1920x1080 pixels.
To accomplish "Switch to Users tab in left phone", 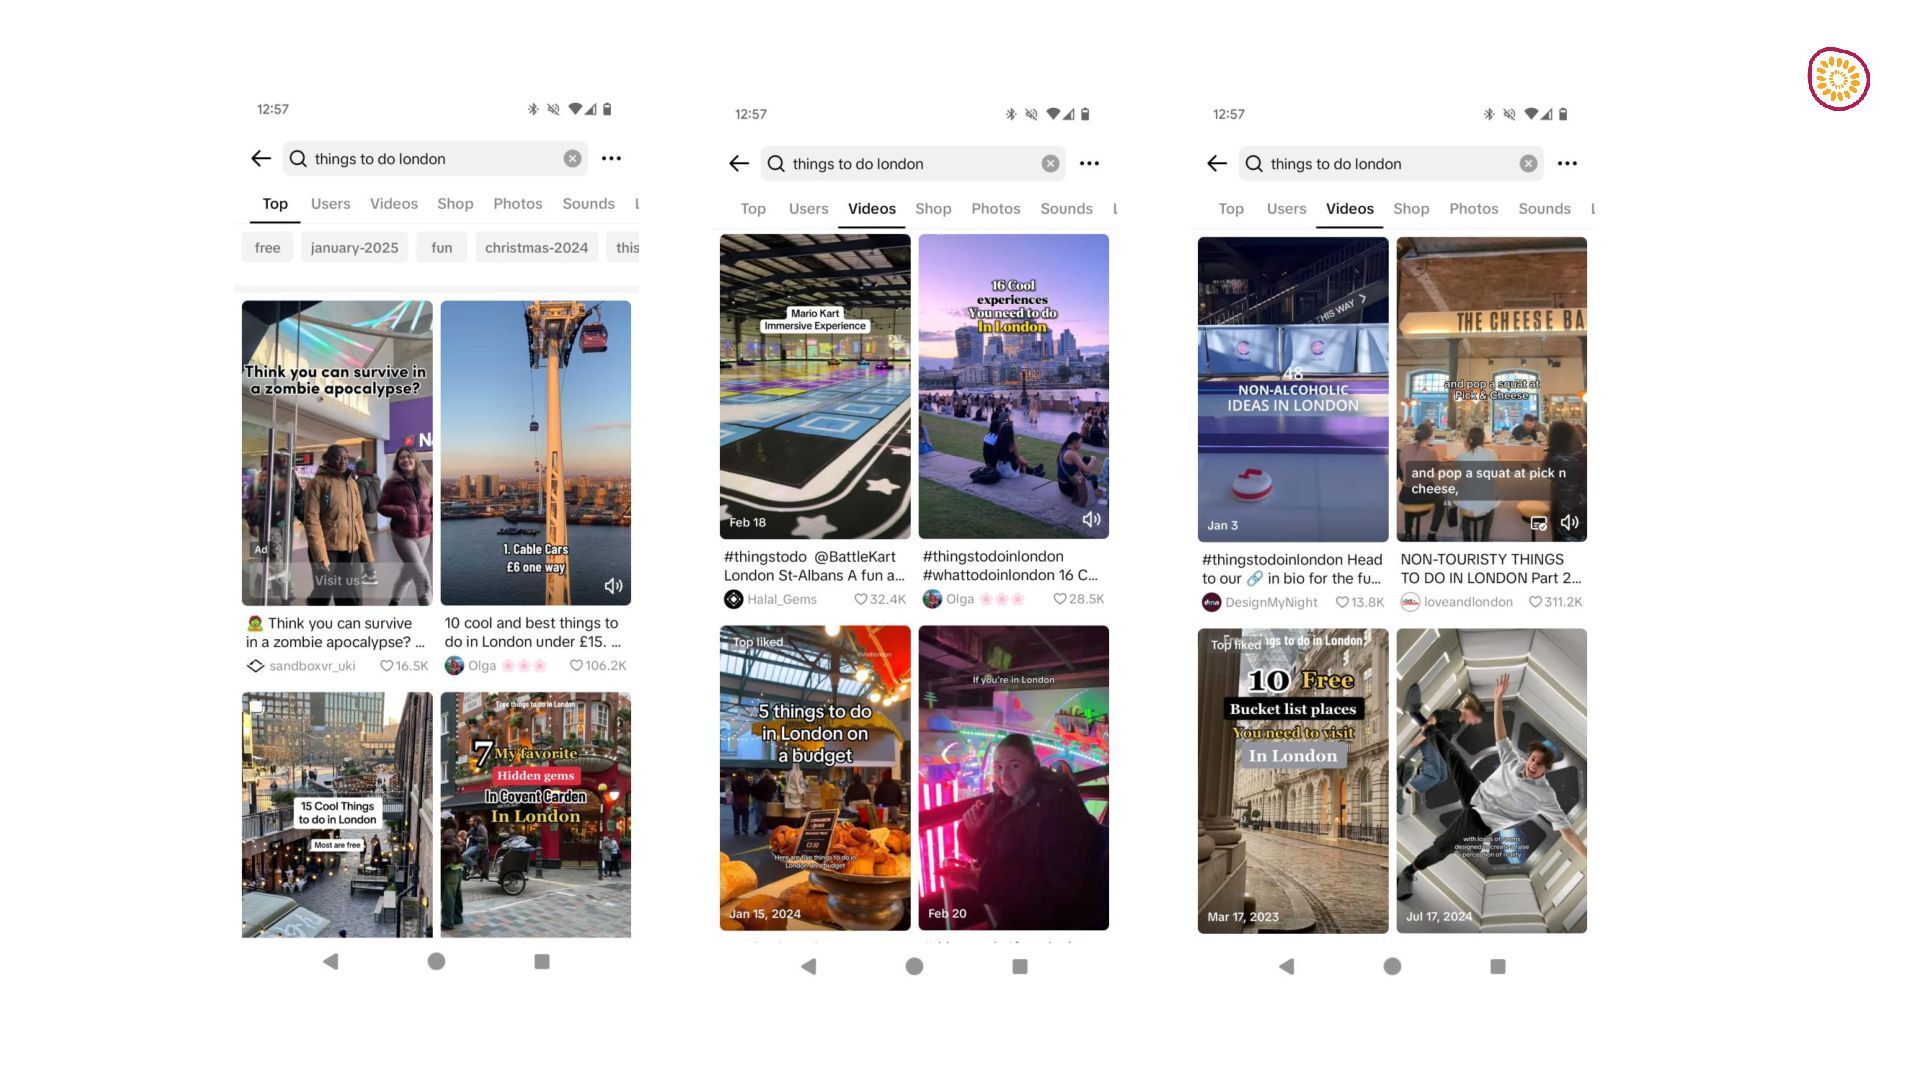I will [330, 204].
